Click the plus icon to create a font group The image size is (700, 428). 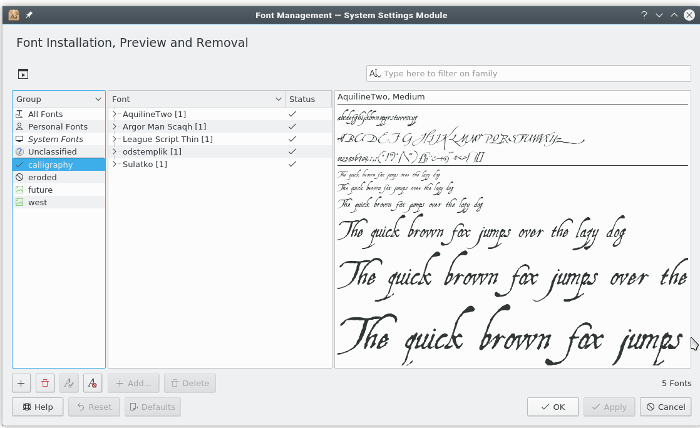pos(22,383)
